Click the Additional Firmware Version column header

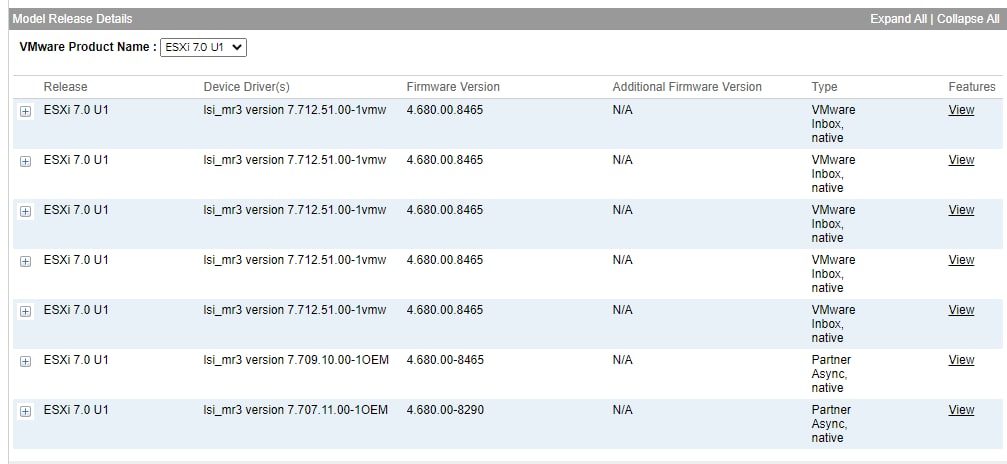click(x=687, y=87)
